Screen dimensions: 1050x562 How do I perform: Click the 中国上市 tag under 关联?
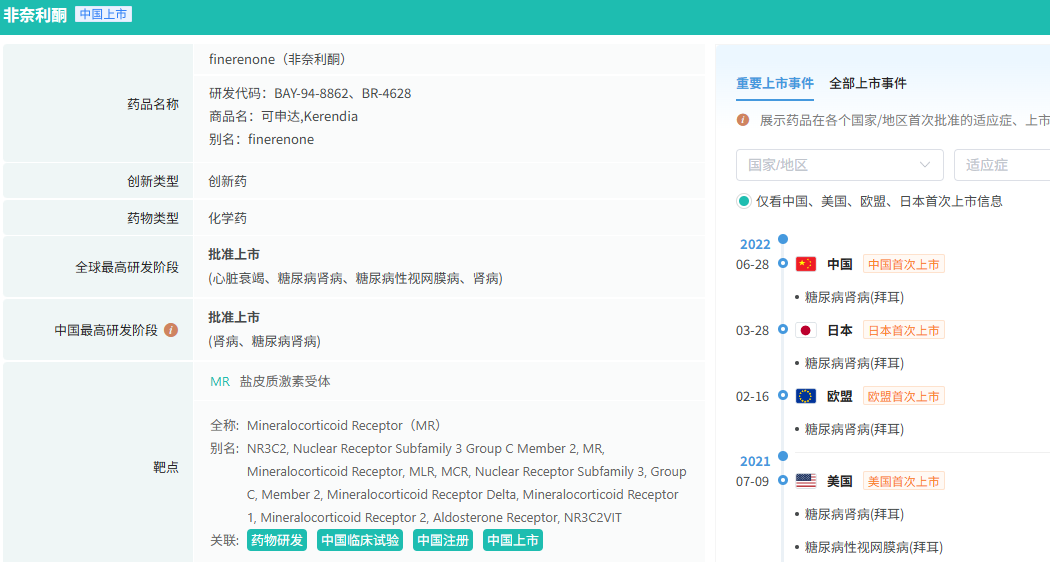tap(513, 541)
